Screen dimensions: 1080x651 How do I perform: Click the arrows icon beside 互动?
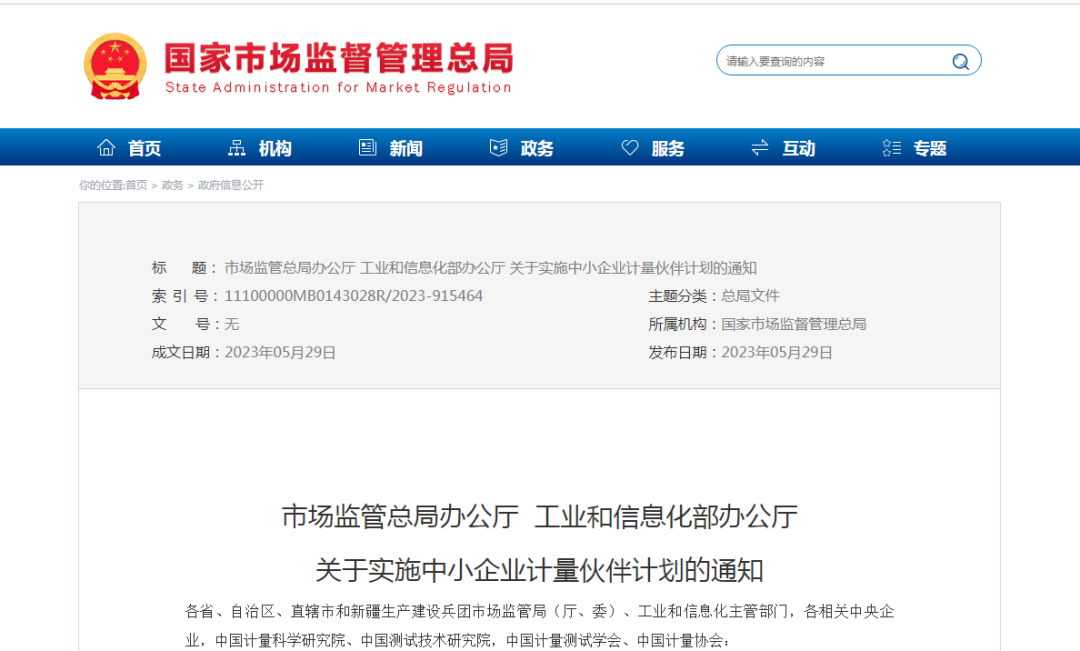coord(760,148)
